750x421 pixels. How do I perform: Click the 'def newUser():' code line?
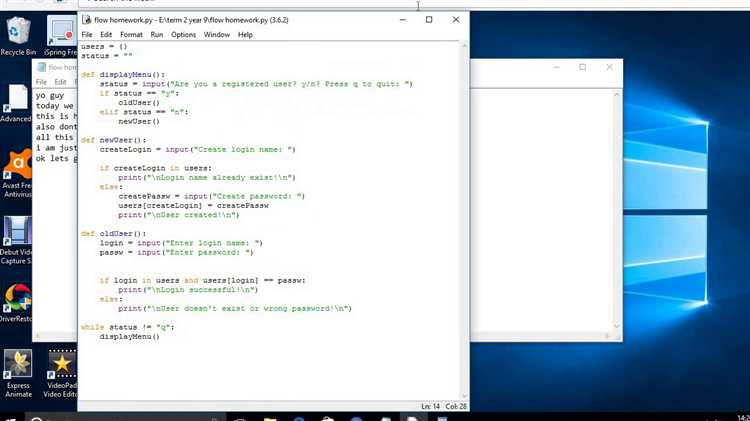pos(114,140)
